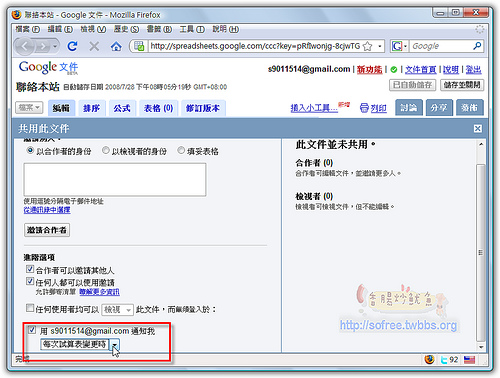The width and height of the screenshot is (500, 378).
Task: Click the printer icon next to 列印
Action: pos(364,108)
